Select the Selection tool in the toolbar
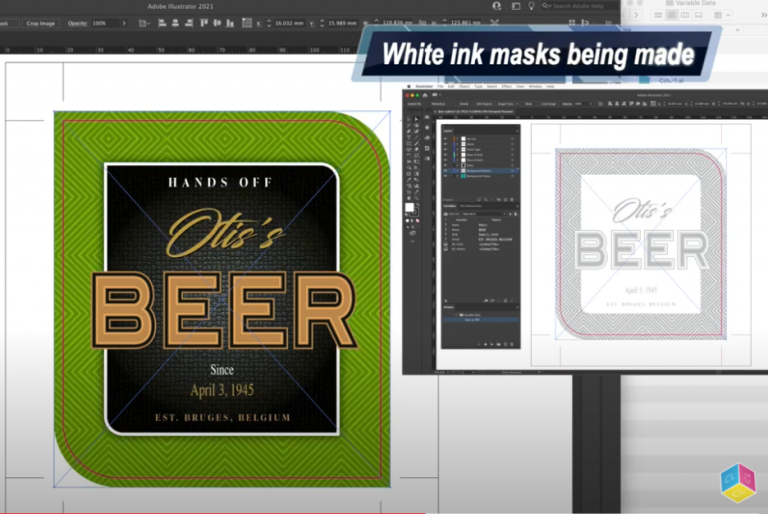The height and width of the screenshot is (514, 768). point(410,118)
